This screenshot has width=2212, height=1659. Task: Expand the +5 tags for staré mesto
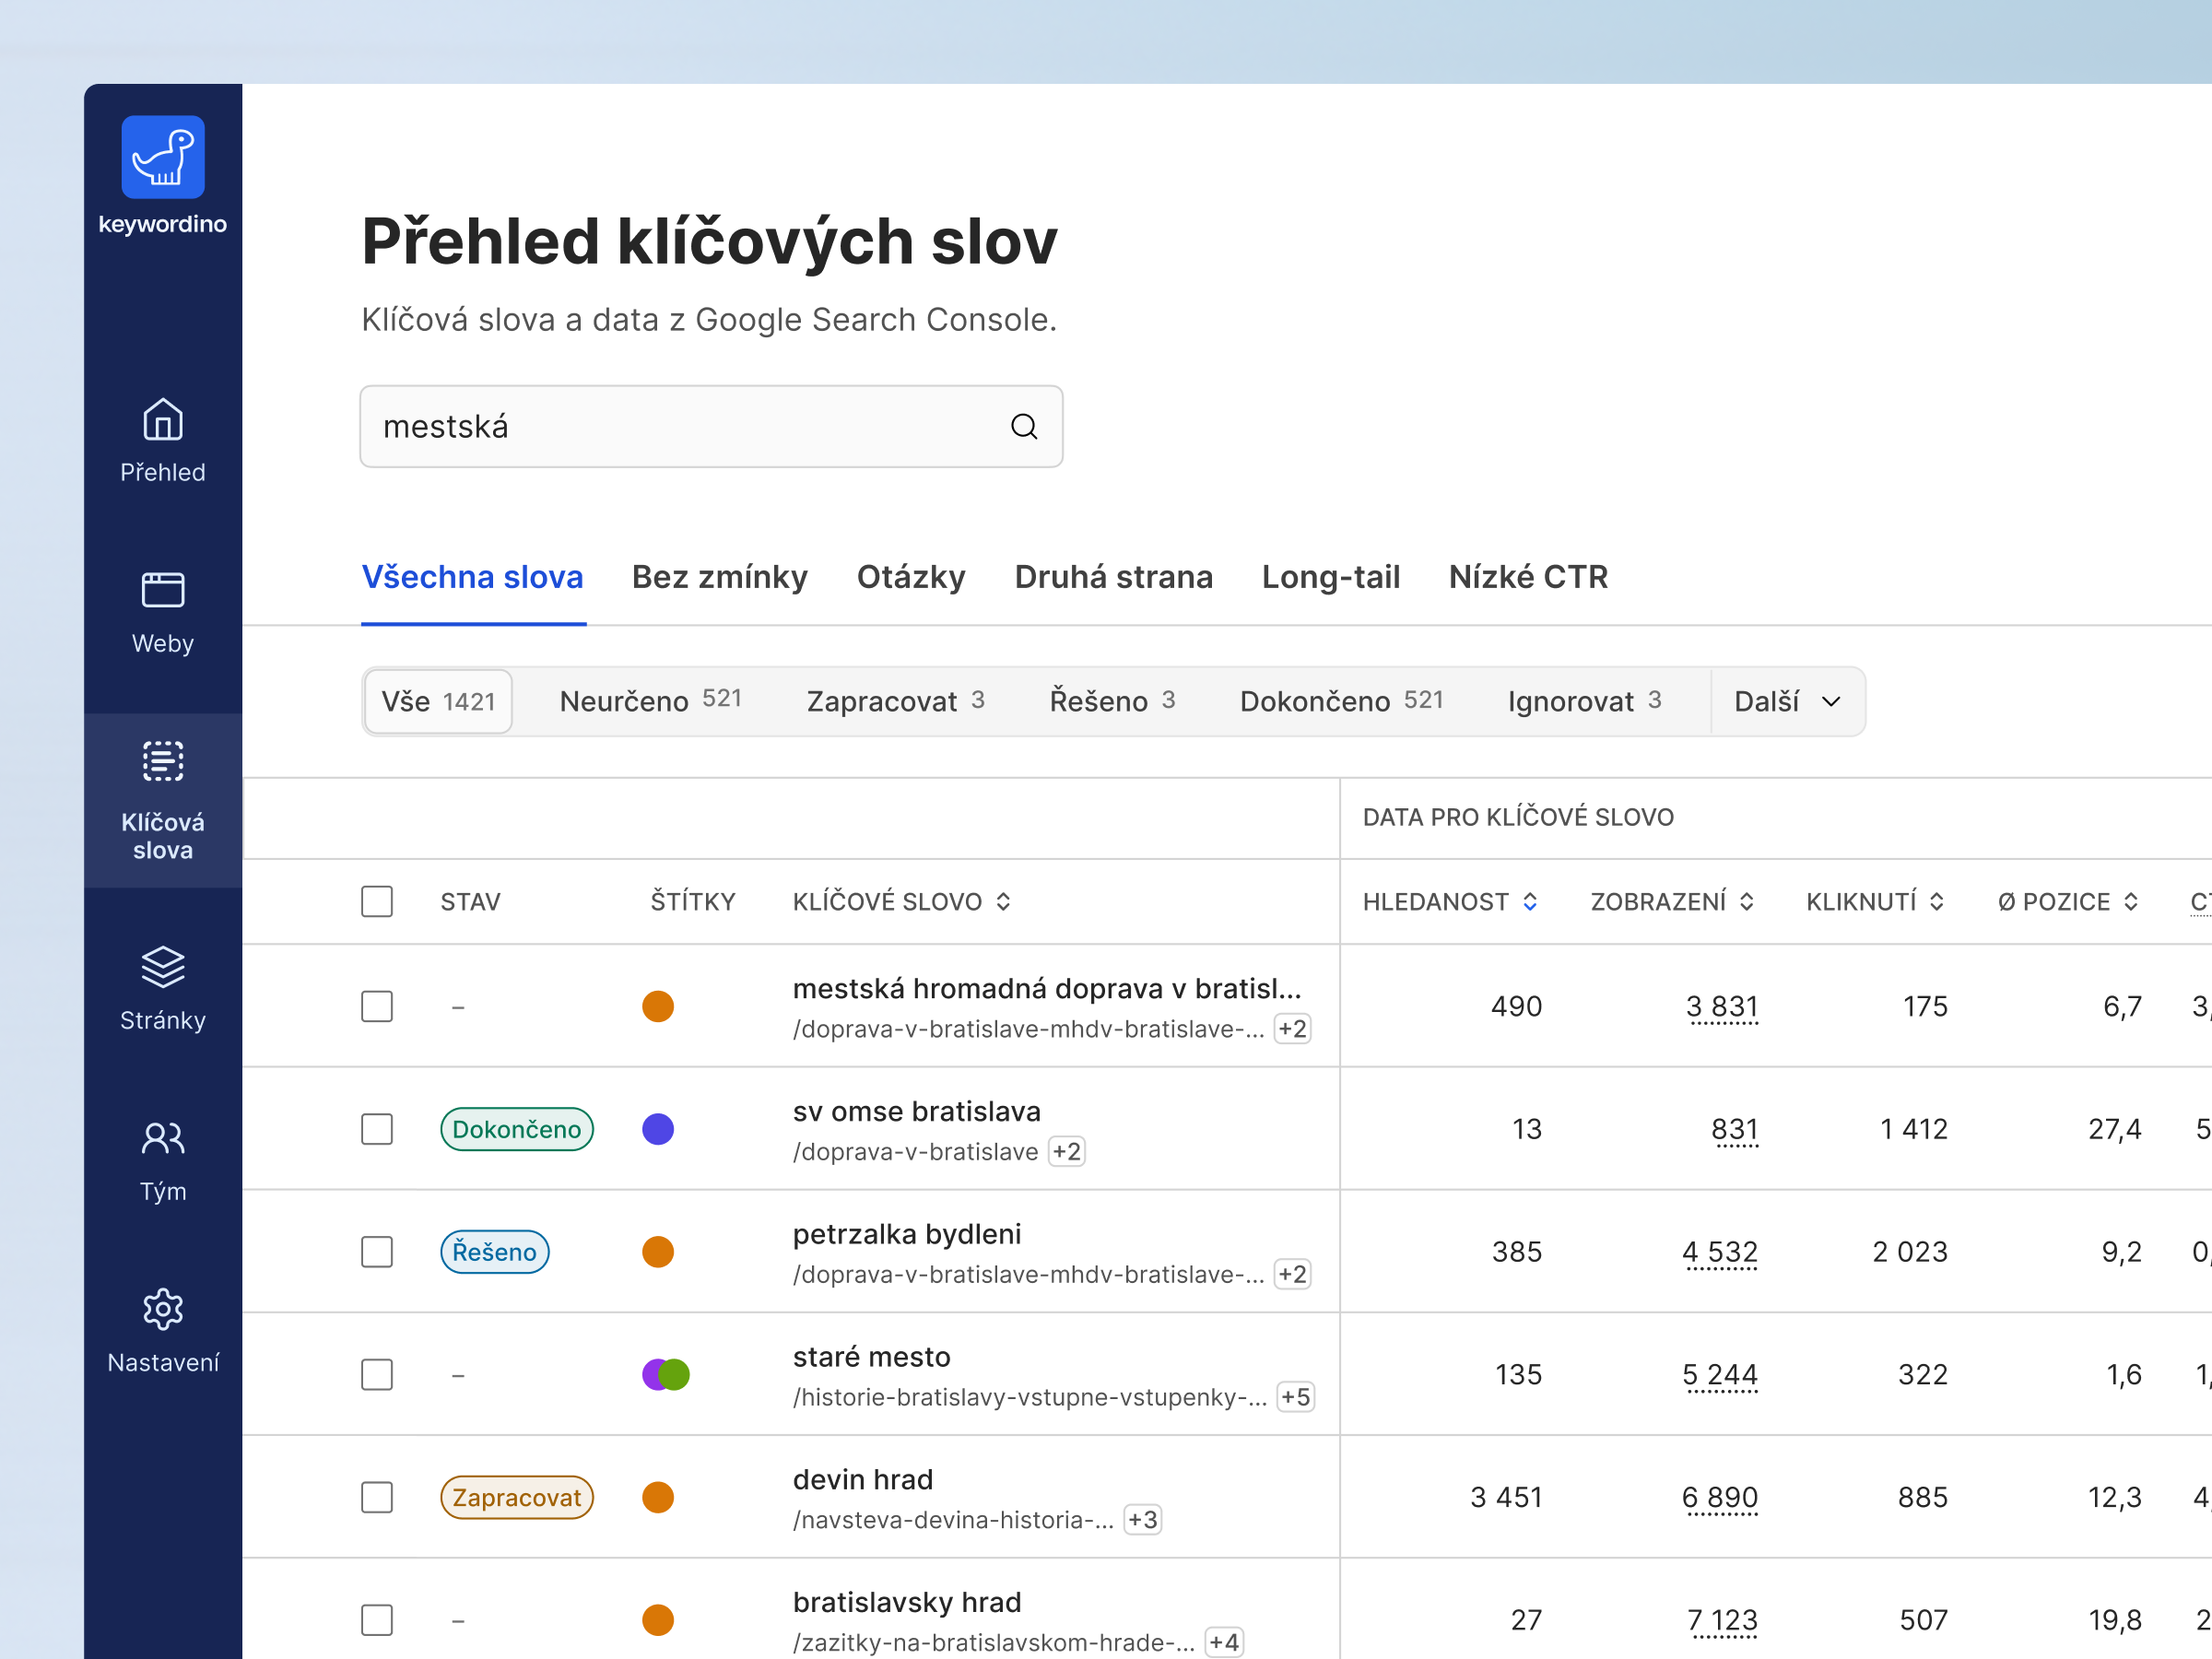1295,1397
